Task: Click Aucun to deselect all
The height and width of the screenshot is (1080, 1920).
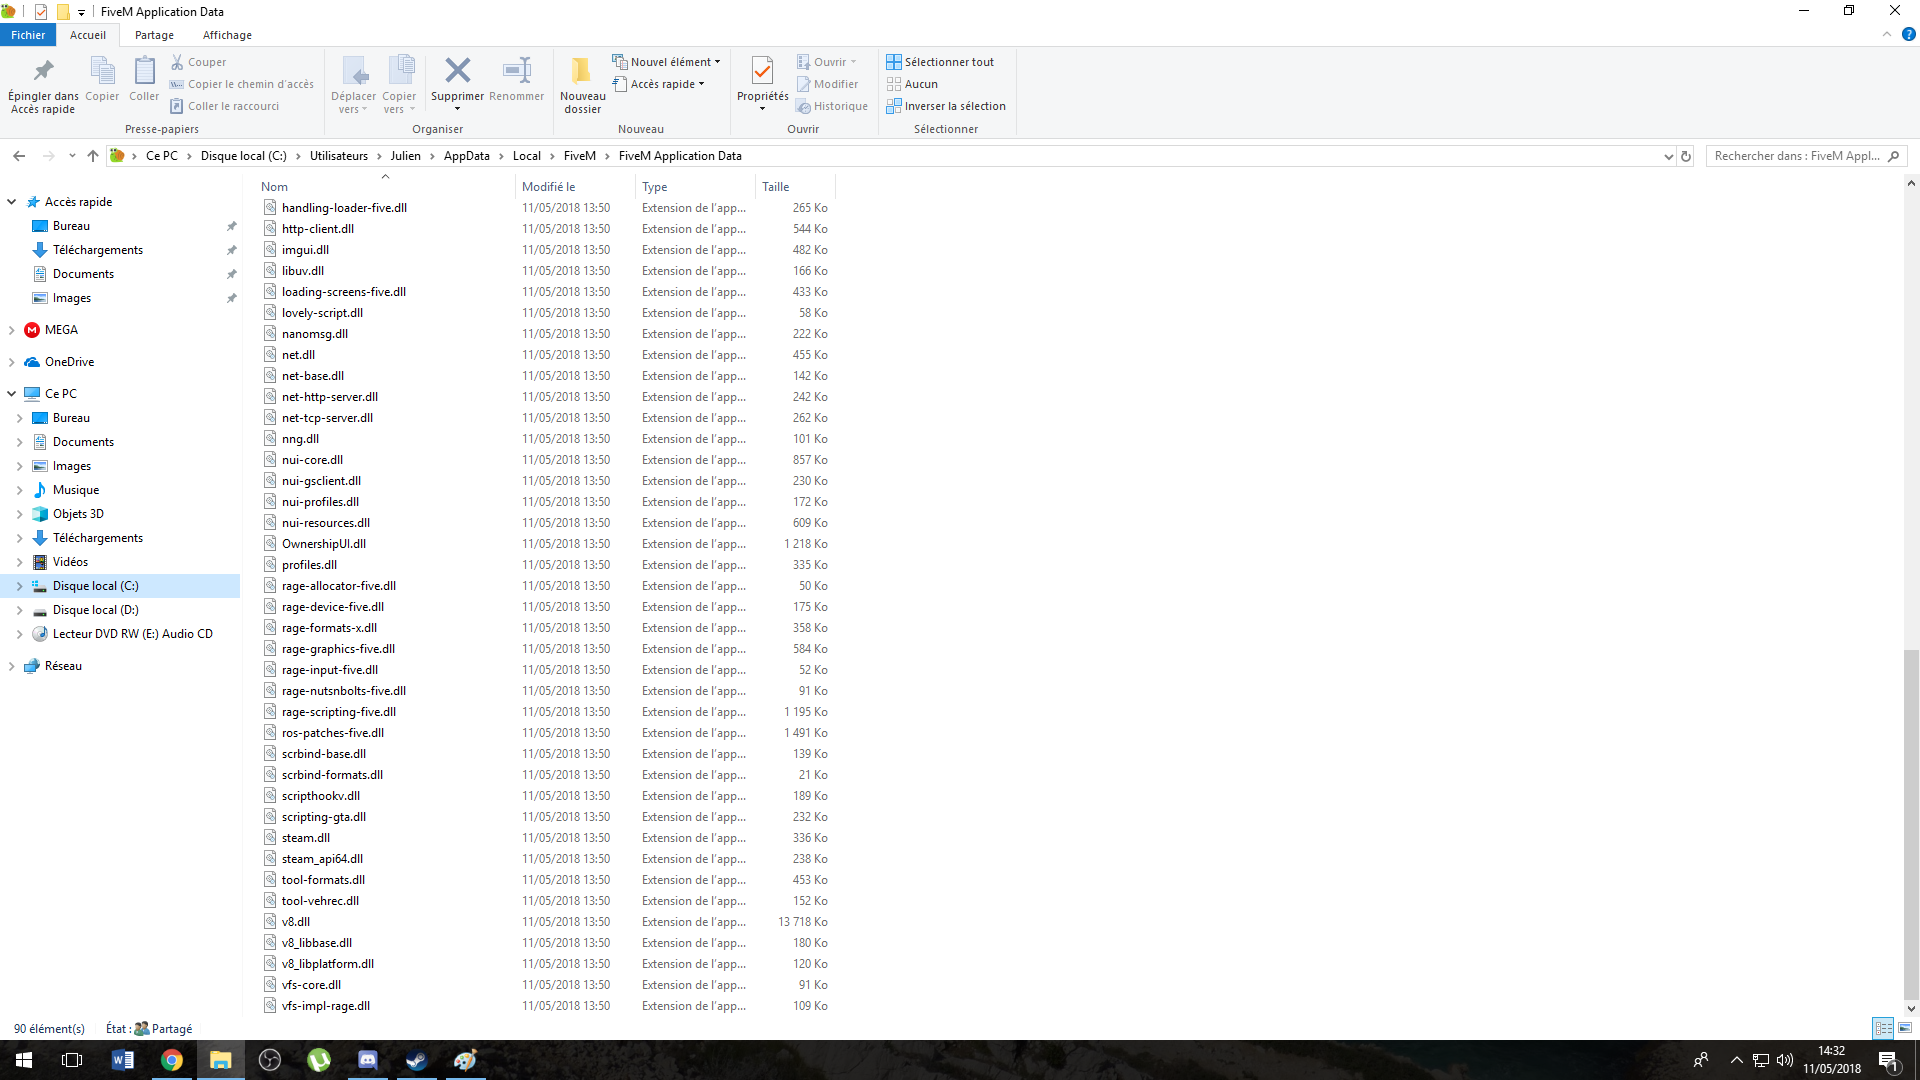Action: coord(912,84)
